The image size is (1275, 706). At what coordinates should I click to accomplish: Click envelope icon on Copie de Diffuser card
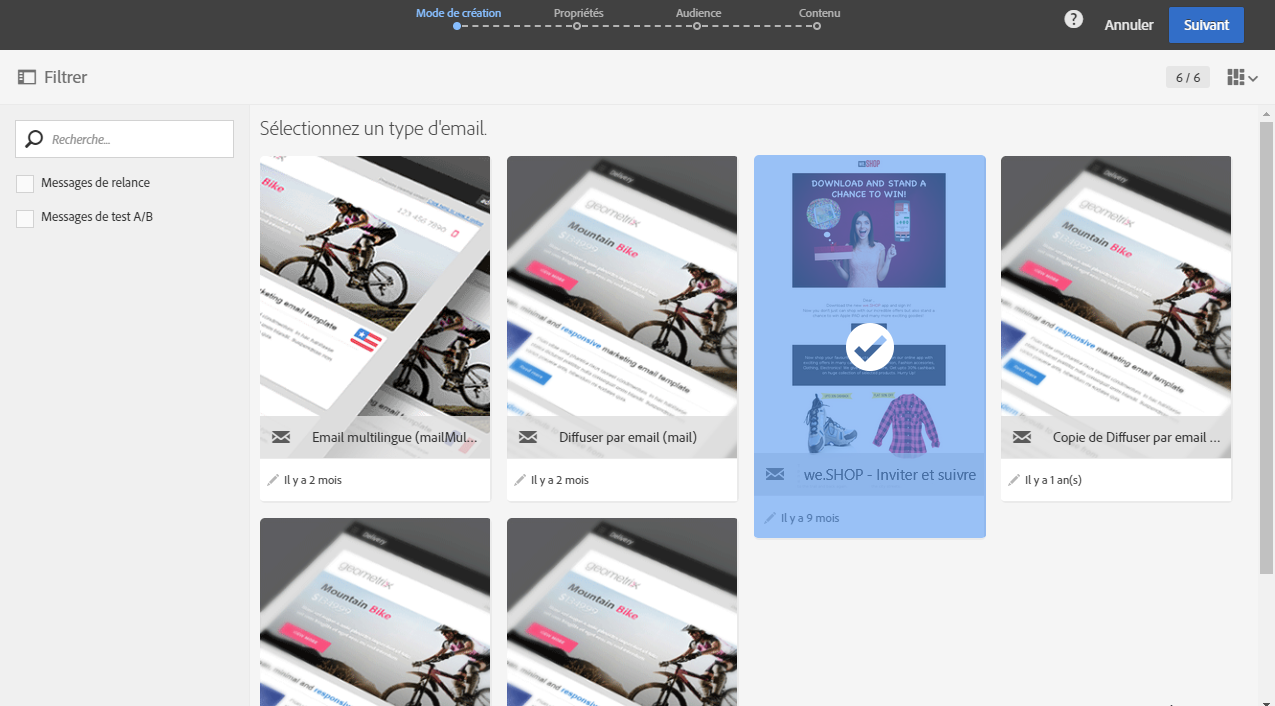click(1022, 437)
